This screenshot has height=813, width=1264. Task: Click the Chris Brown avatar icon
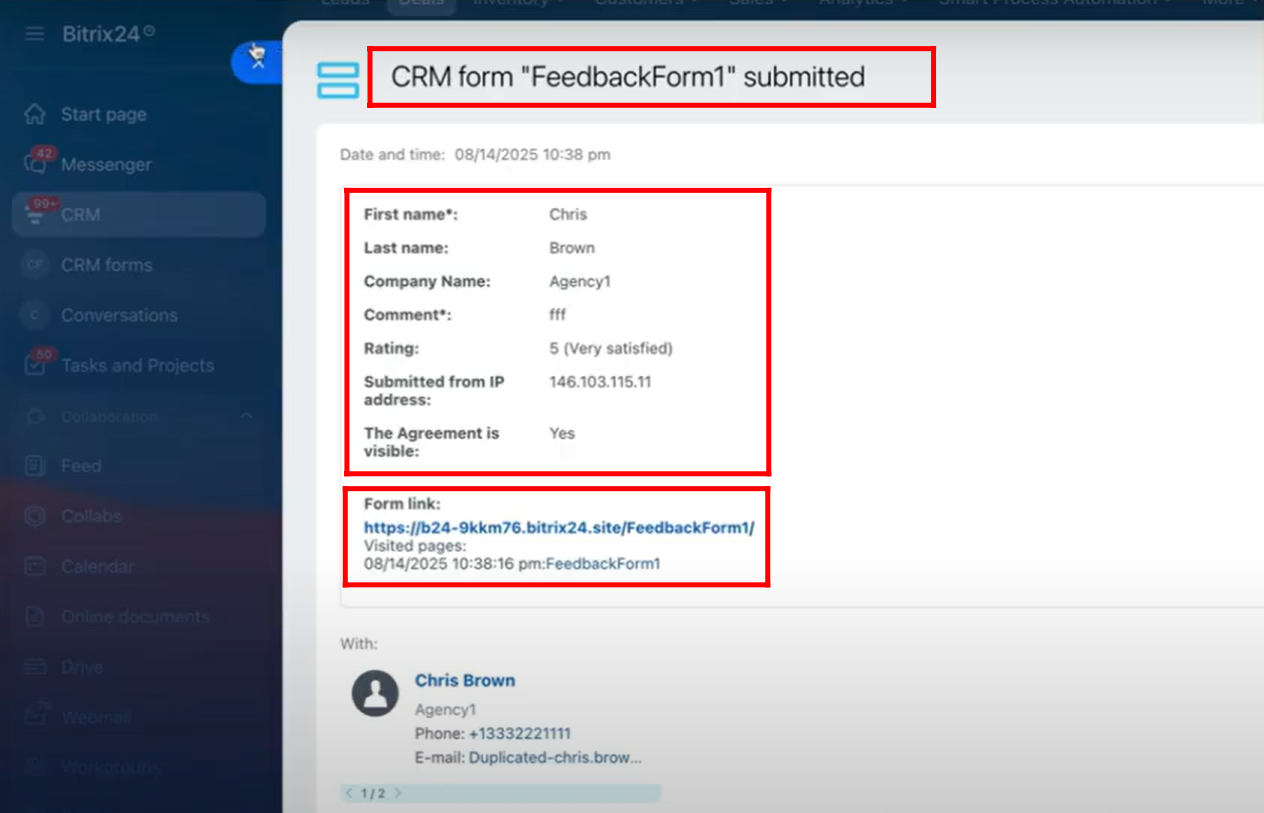pos(375,692)
